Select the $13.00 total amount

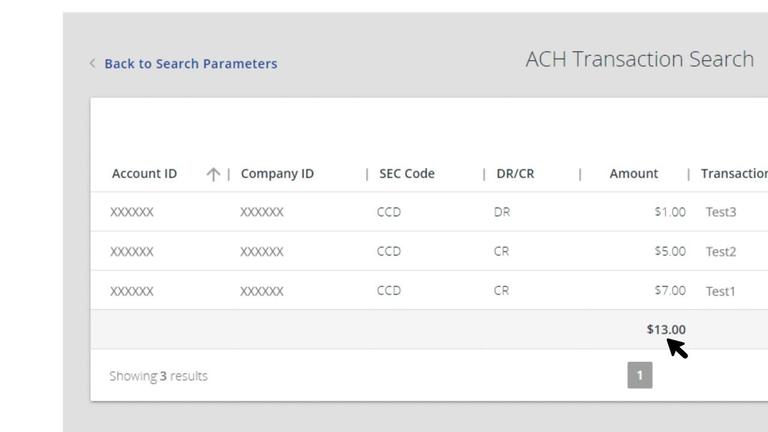click(666, 330)
